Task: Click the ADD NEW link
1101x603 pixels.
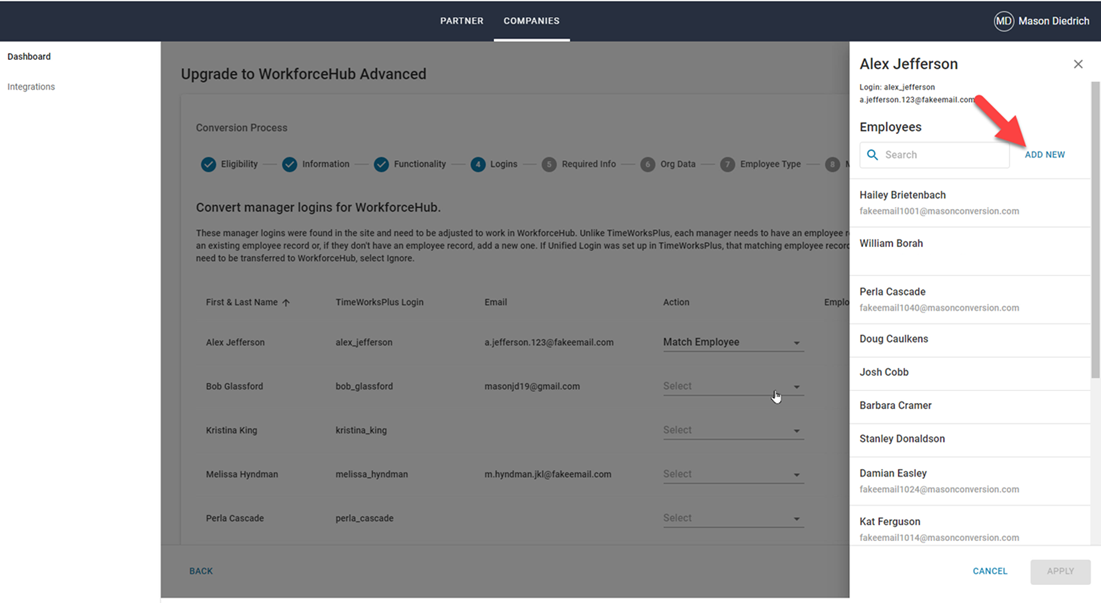Action: click(x=1044, y=154)
